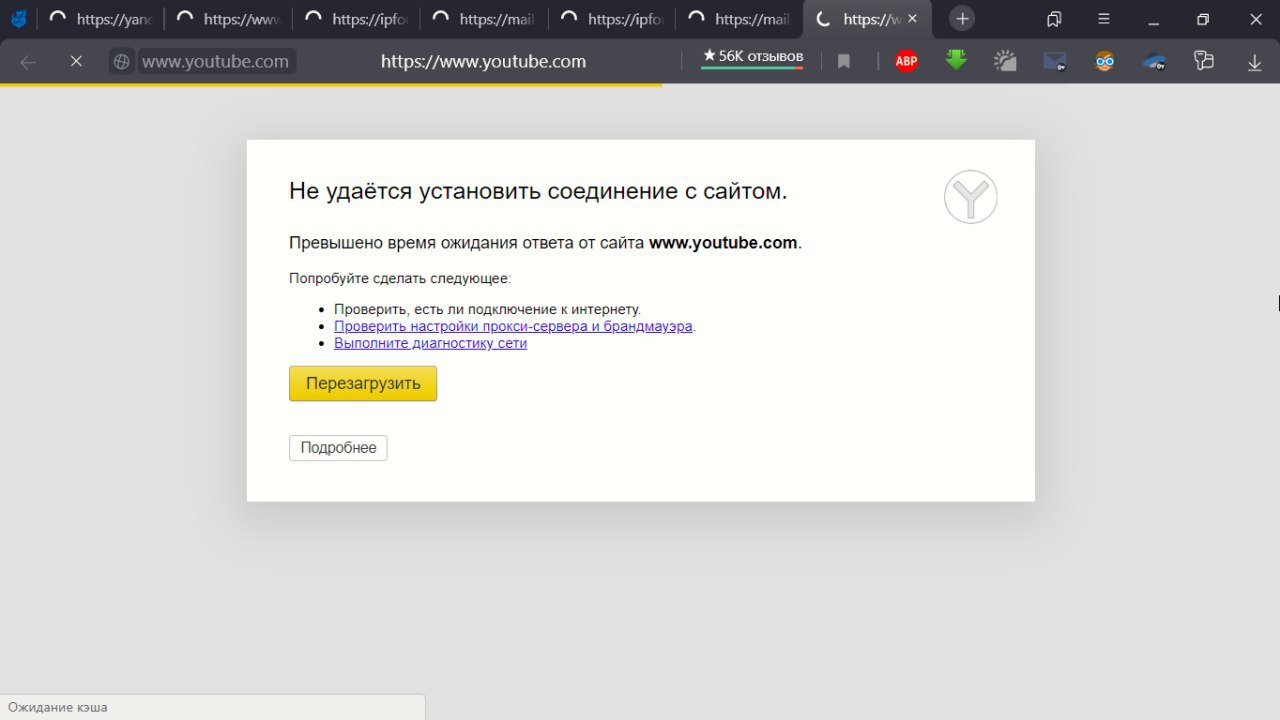Open the speech bubbles extension icon
The image size is (1280, 720).
point(1204,61)
